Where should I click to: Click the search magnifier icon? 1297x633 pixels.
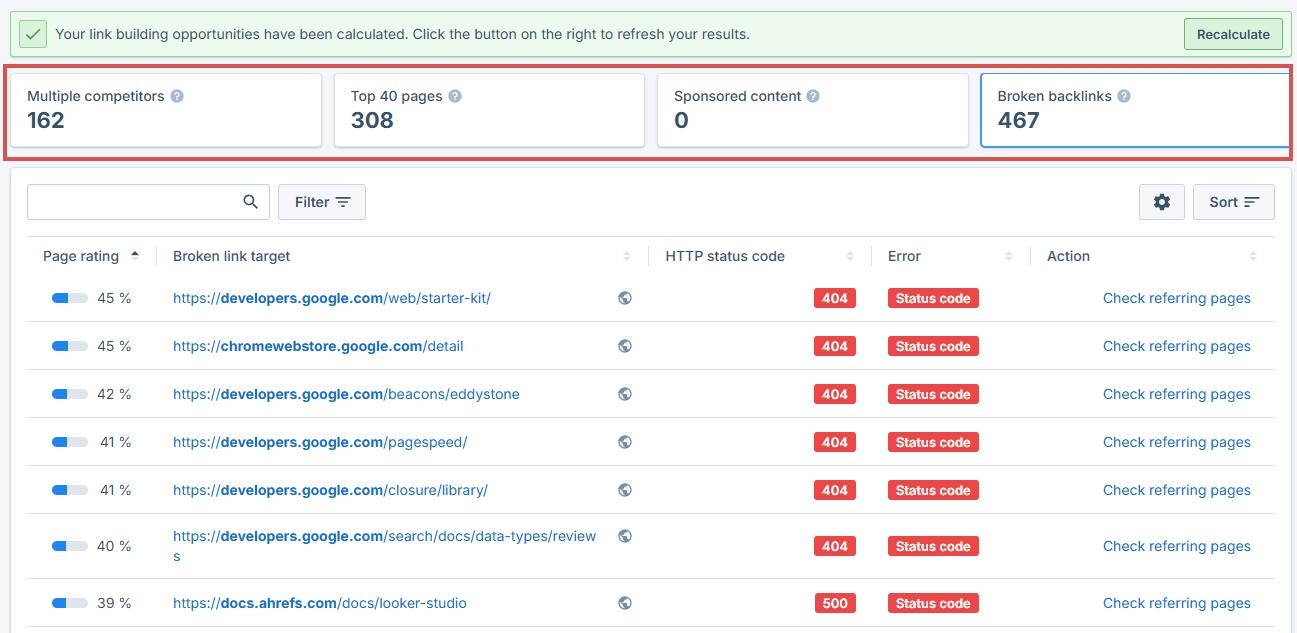click(251, 202)
